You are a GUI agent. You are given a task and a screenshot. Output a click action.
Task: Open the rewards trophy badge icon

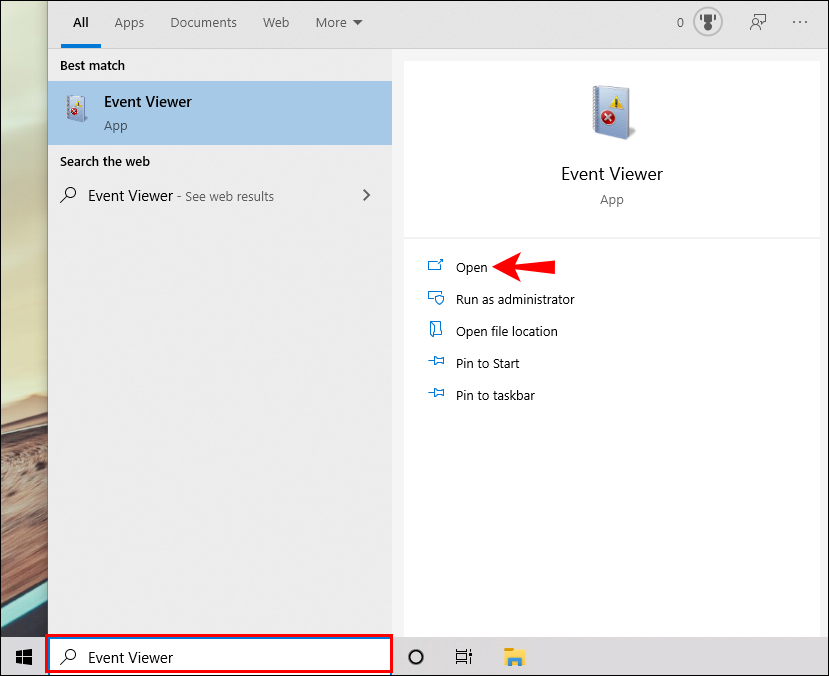point(708,22)
